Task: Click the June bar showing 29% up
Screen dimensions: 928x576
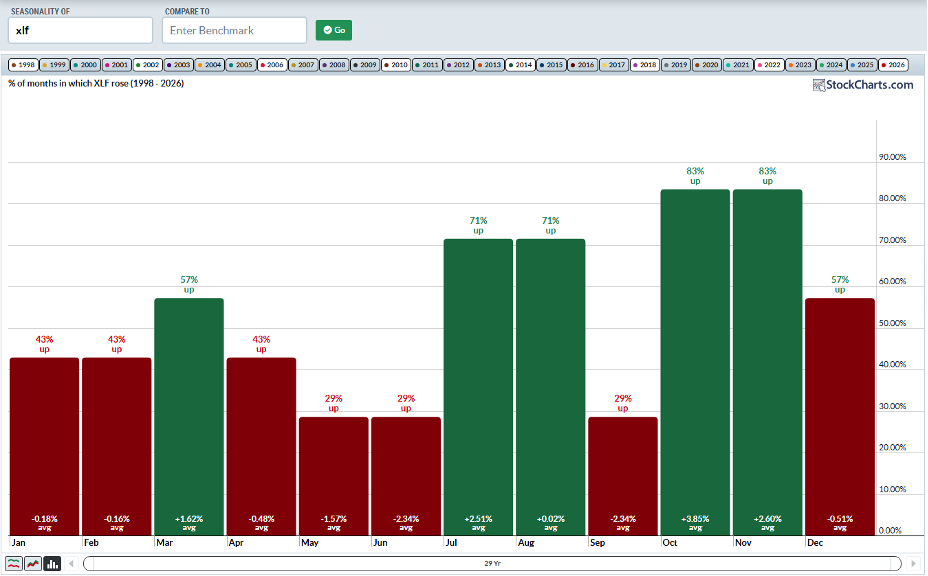Action: coord(406,477)
